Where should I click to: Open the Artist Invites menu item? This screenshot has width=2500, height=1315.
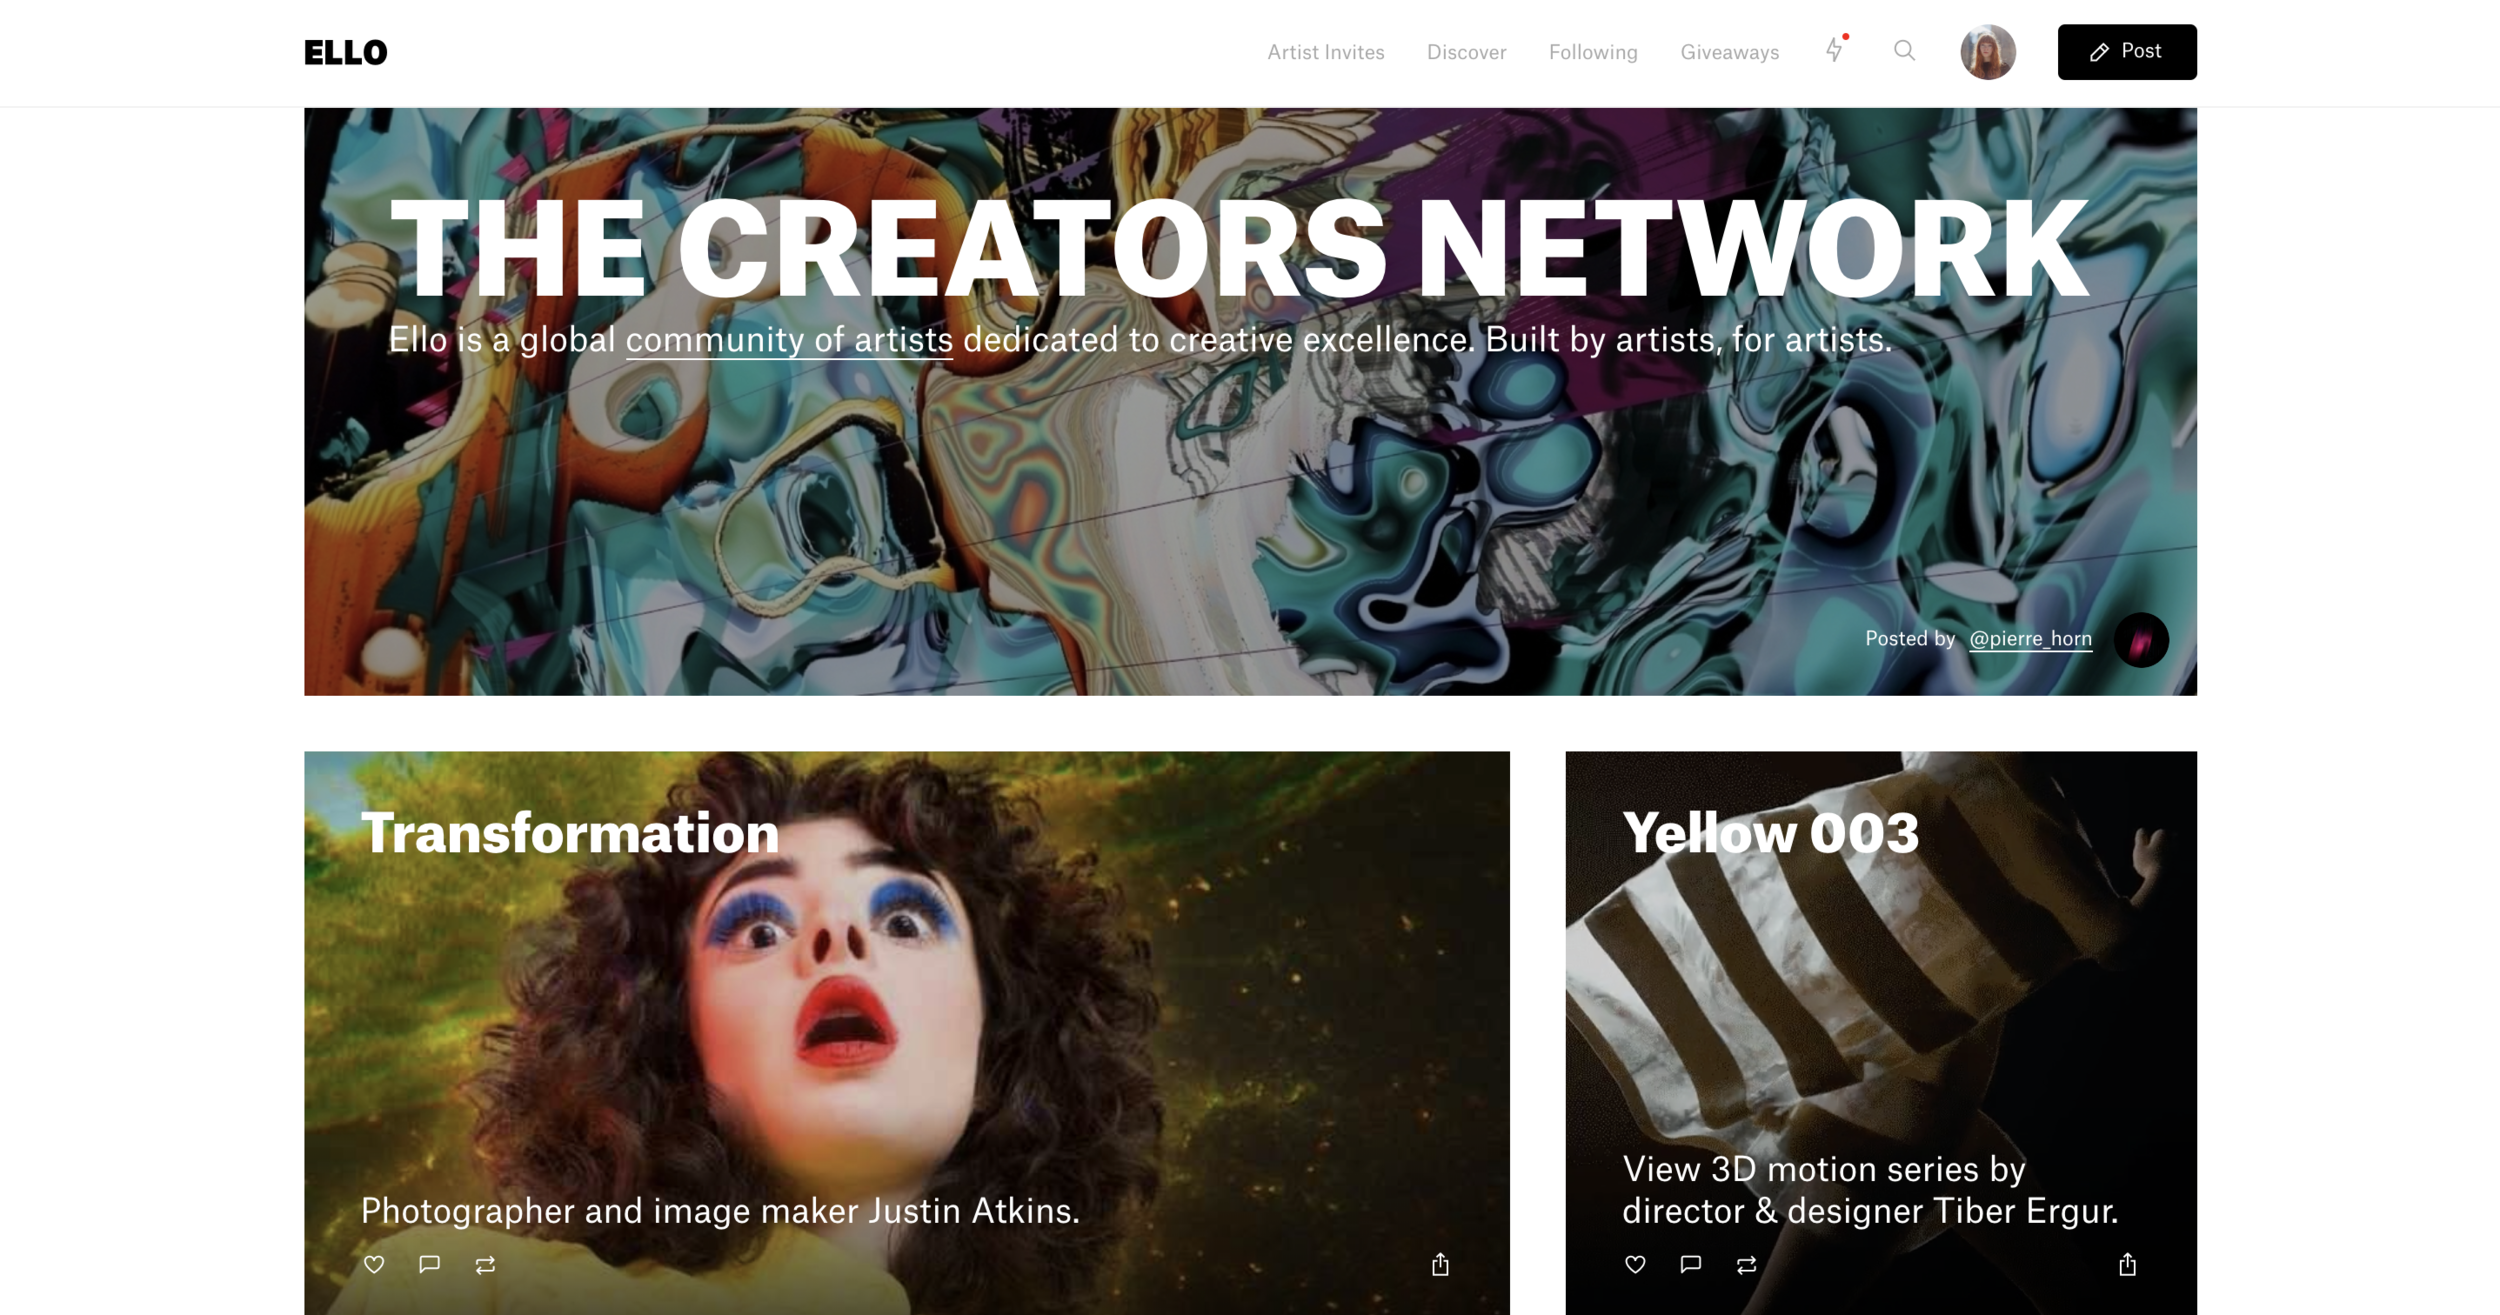[1326, 52]
